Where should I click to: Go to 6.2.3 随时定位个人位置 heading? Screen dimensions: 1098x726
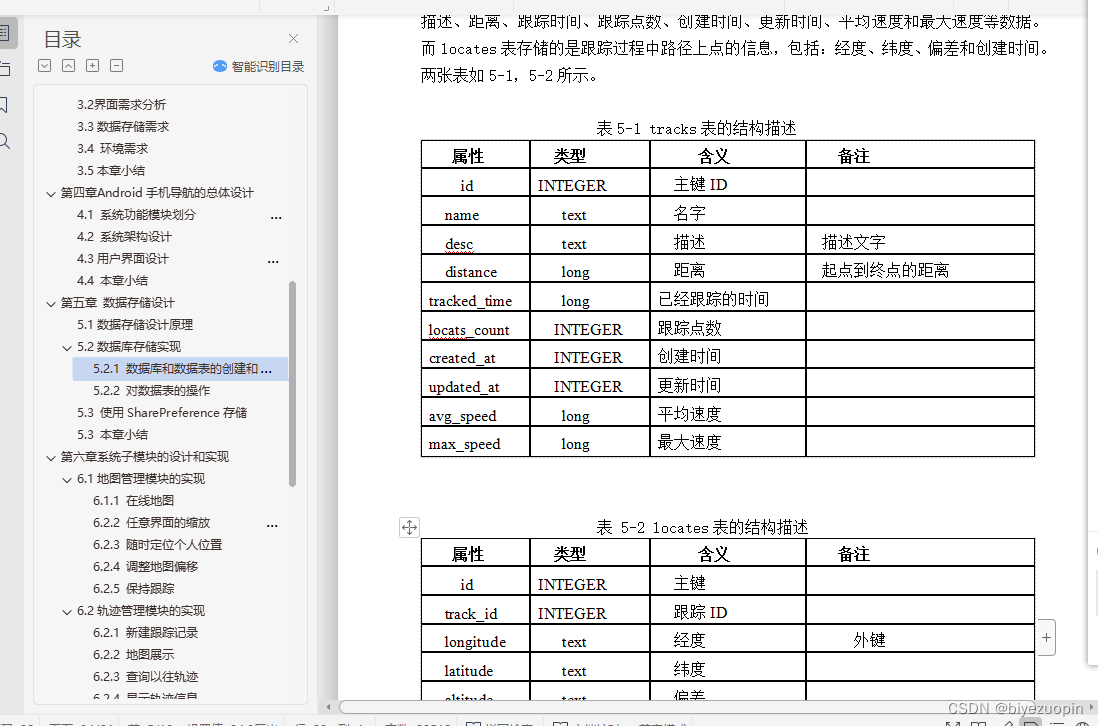pos(158,545)
